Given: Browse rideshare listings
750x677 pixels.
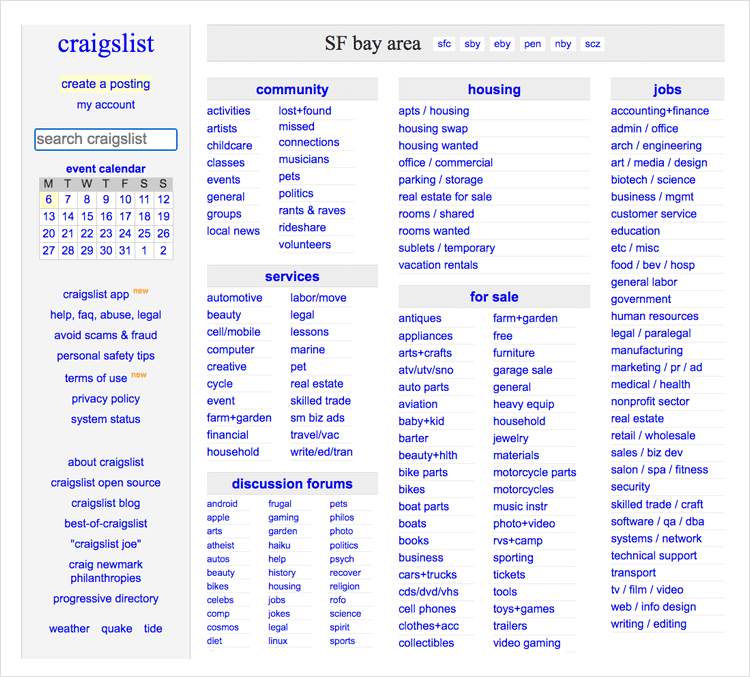Looking at the screenshot, I should pyautogui.click(x=302, y=228).
